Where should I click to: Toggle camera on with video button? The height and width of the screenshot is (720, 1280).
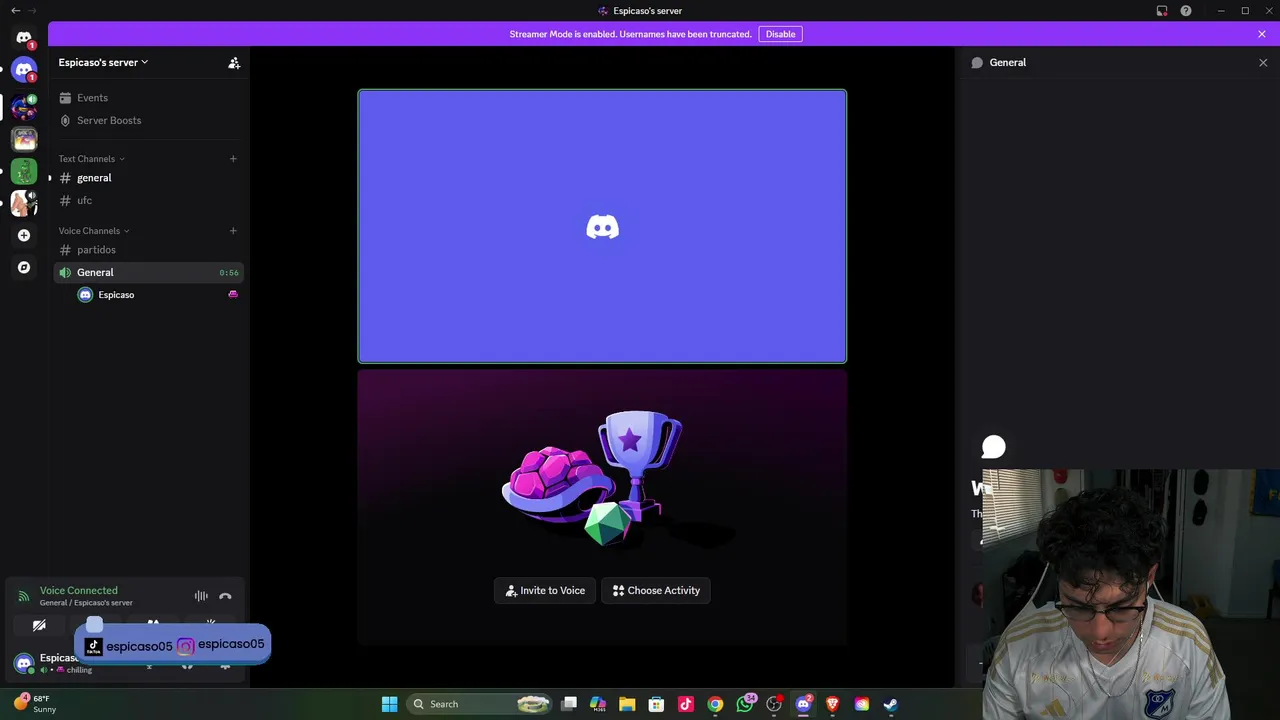point(39,626)
